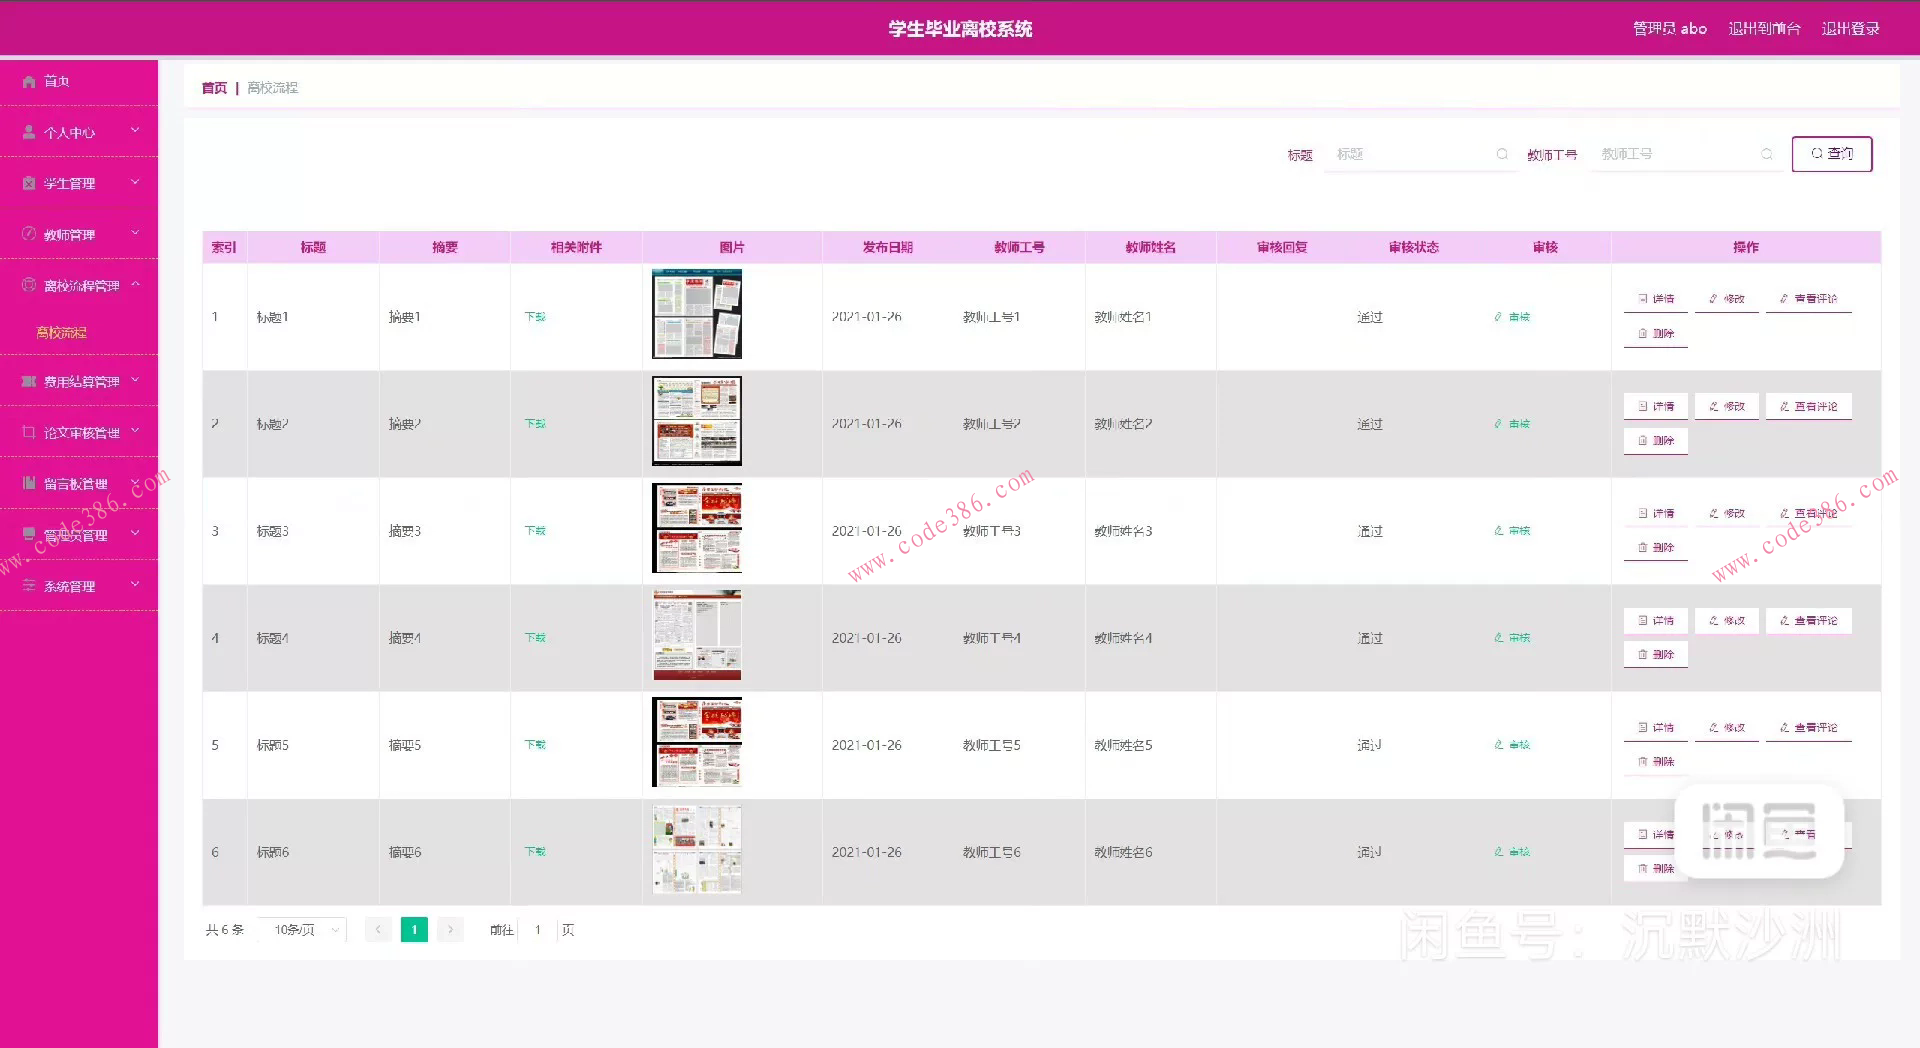This screenshot has width=1920, height=1048.
Task: Click the magnifier icon in 教师工号 field
Action: (x=1767, y=154)
